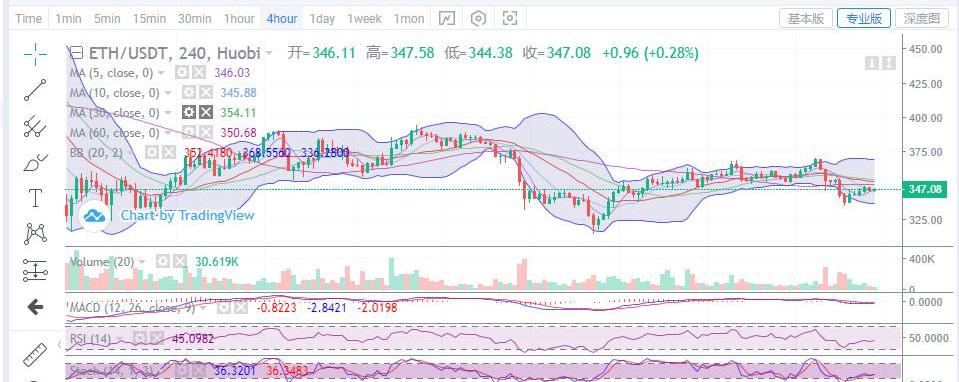This screenshot has height=382, width=959.
Task: Open the indicators chart-line icon
Action: pyautogui.click(x=448, y=19)
